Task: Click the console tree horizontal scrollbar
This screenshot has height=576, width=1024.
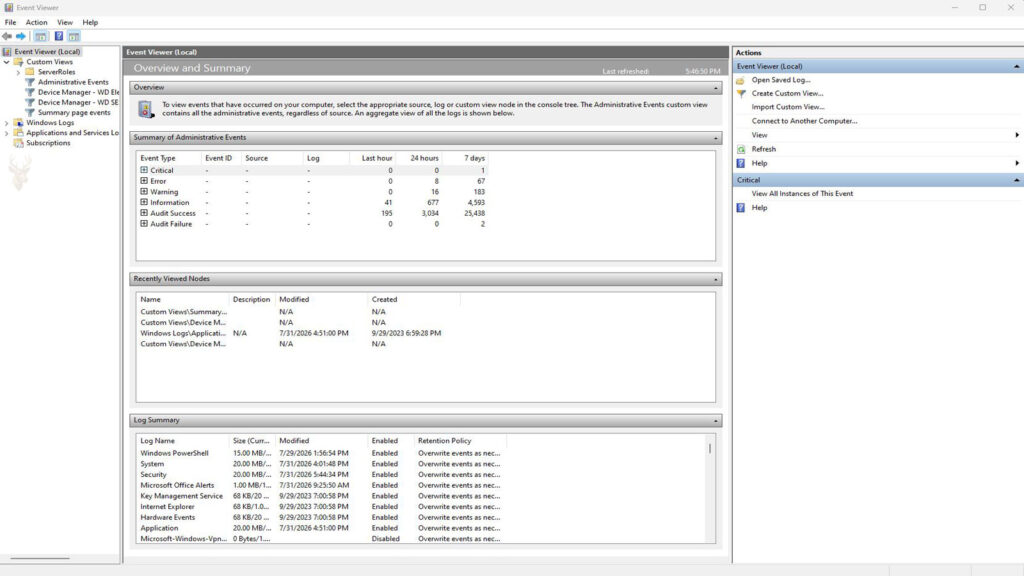Action: coord(39,558)
